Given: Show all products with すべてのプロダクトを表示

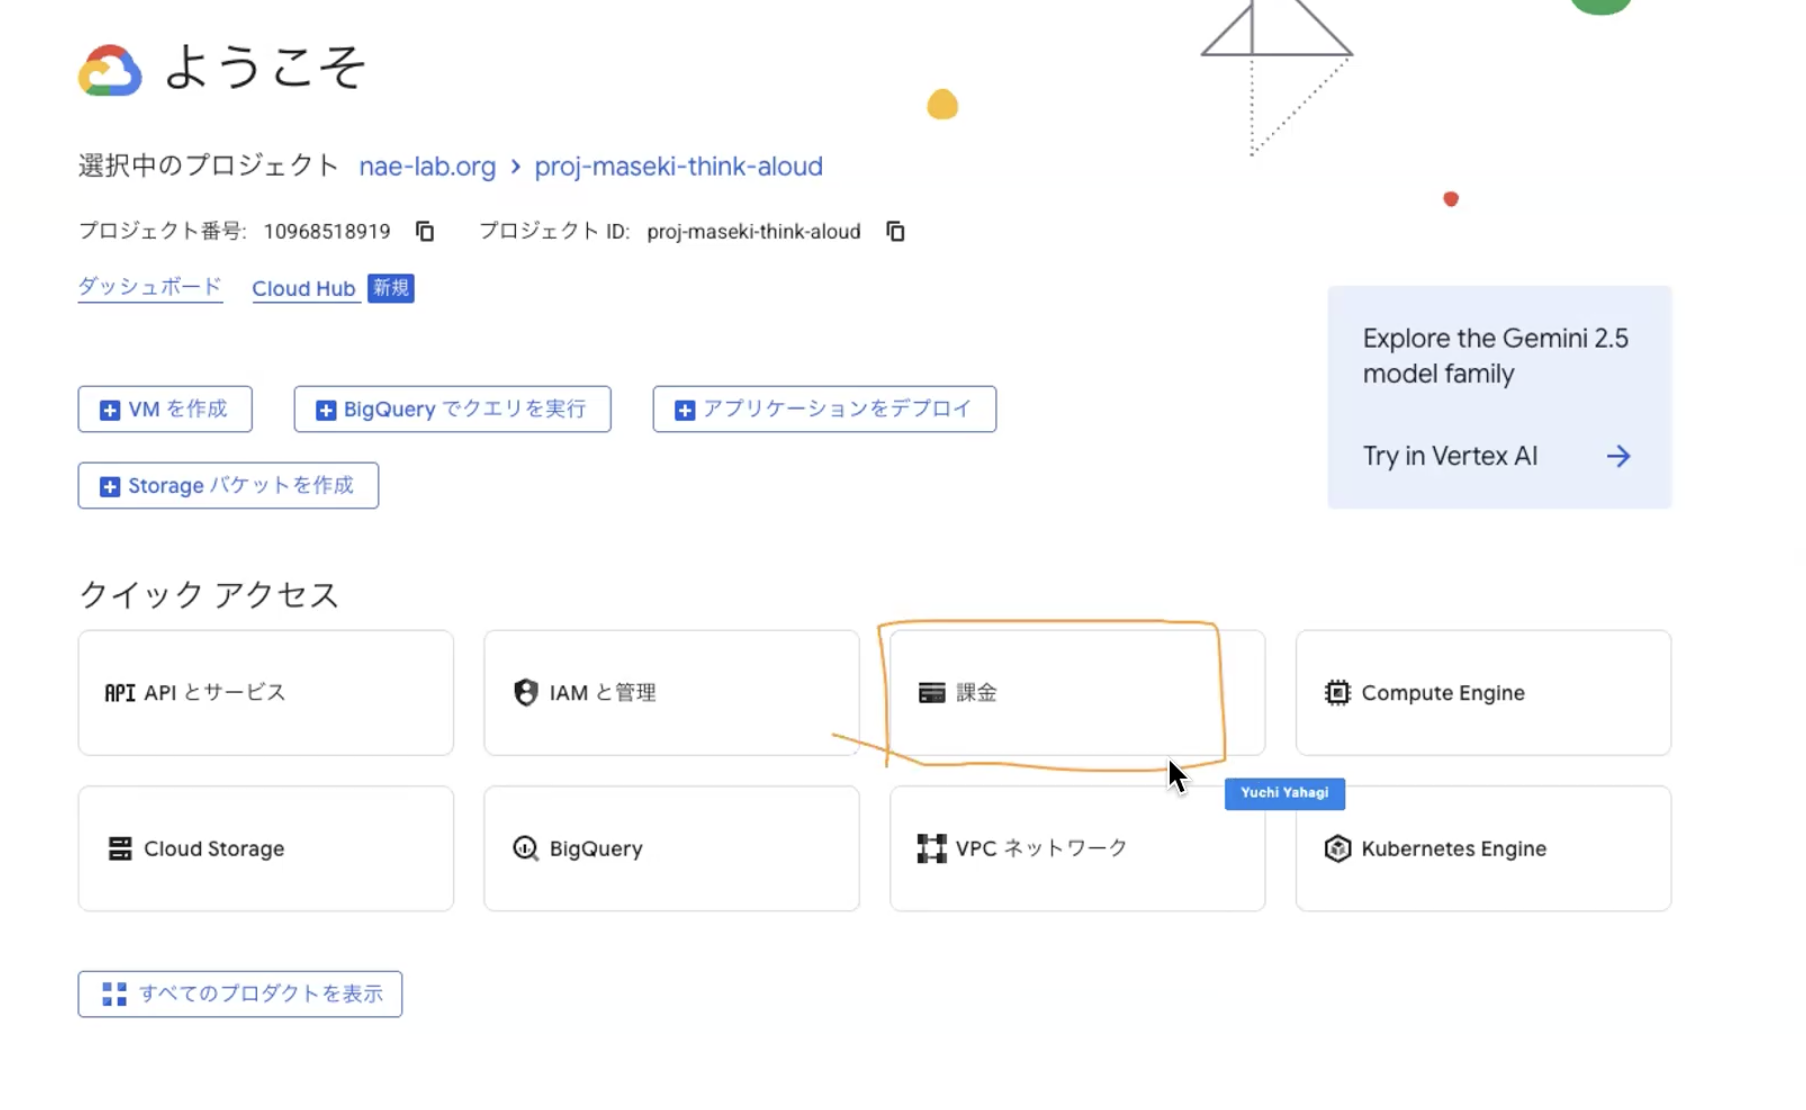Looking at the screenshot, I should pyautogui.click(x=240, y=994).
